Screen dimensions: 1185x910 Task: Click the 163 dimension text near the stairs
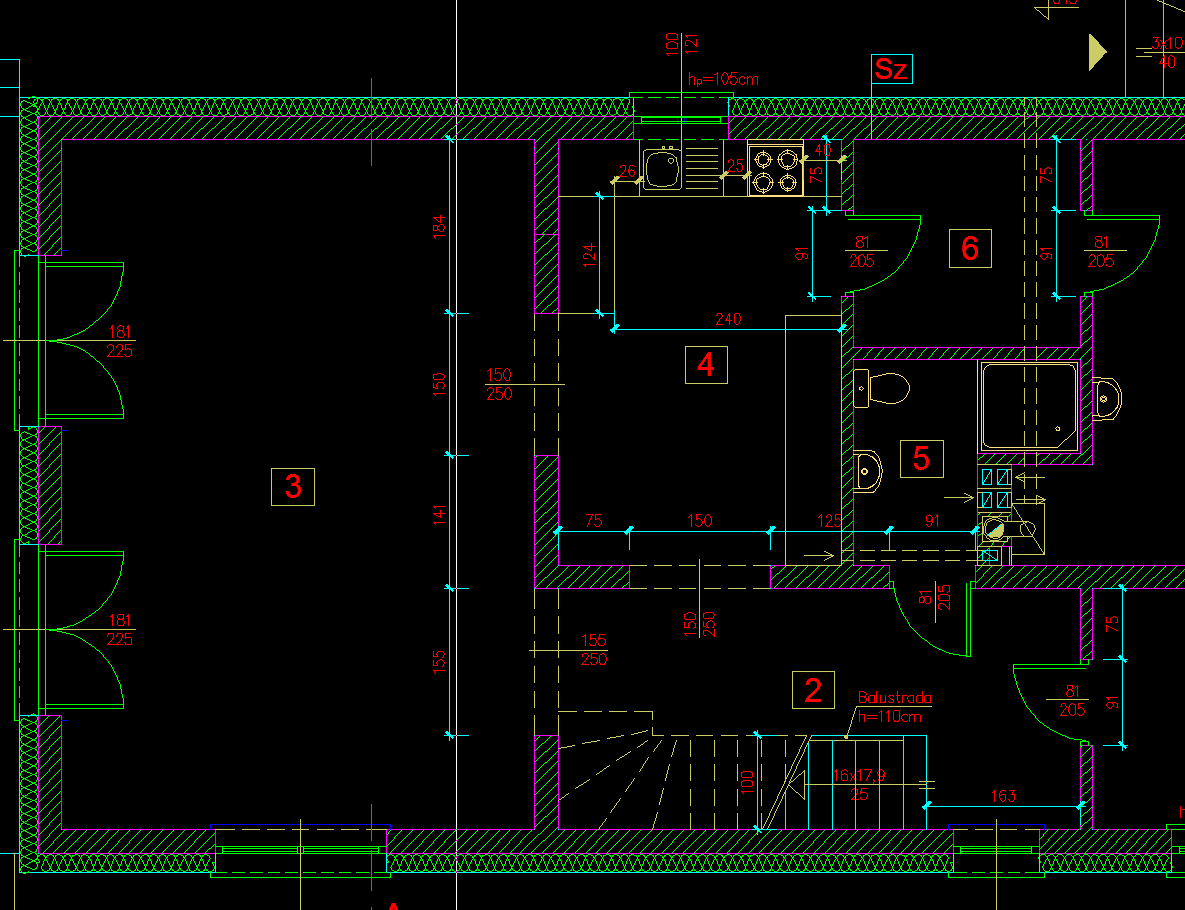(x=1003, y=796)
